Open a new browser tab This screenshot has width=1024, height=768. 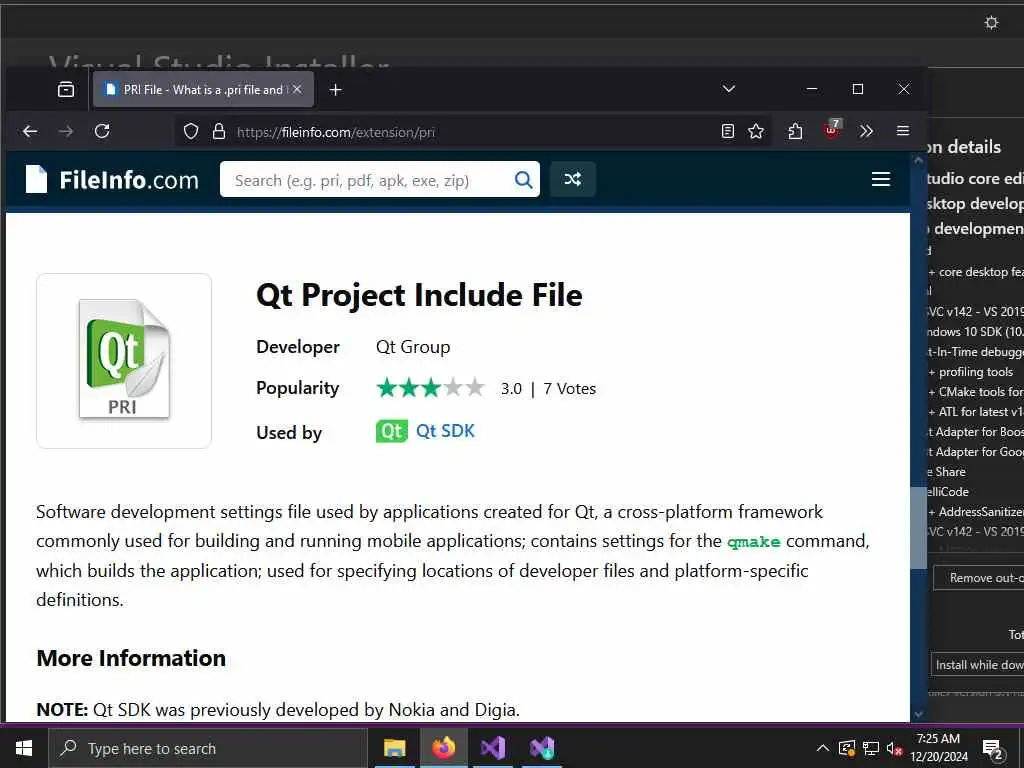click(x=336, y=89)
